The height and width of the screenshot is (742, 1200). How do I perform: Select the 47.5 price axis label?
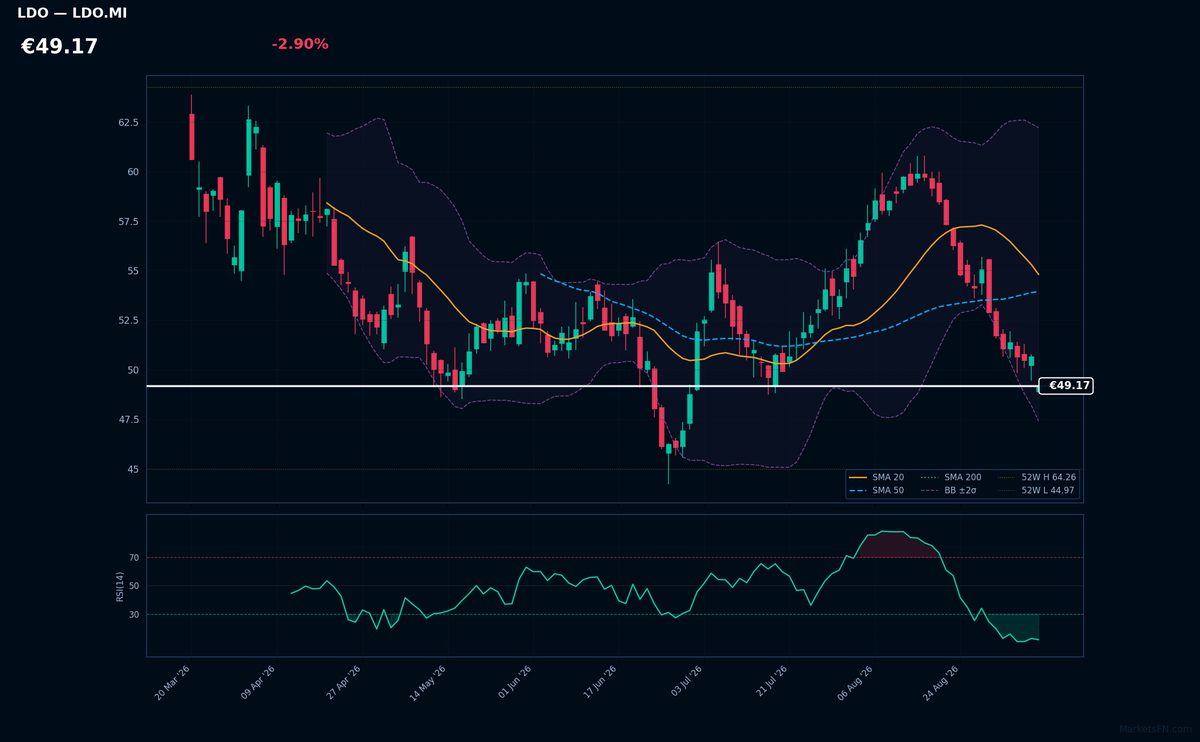coord(128,420)
